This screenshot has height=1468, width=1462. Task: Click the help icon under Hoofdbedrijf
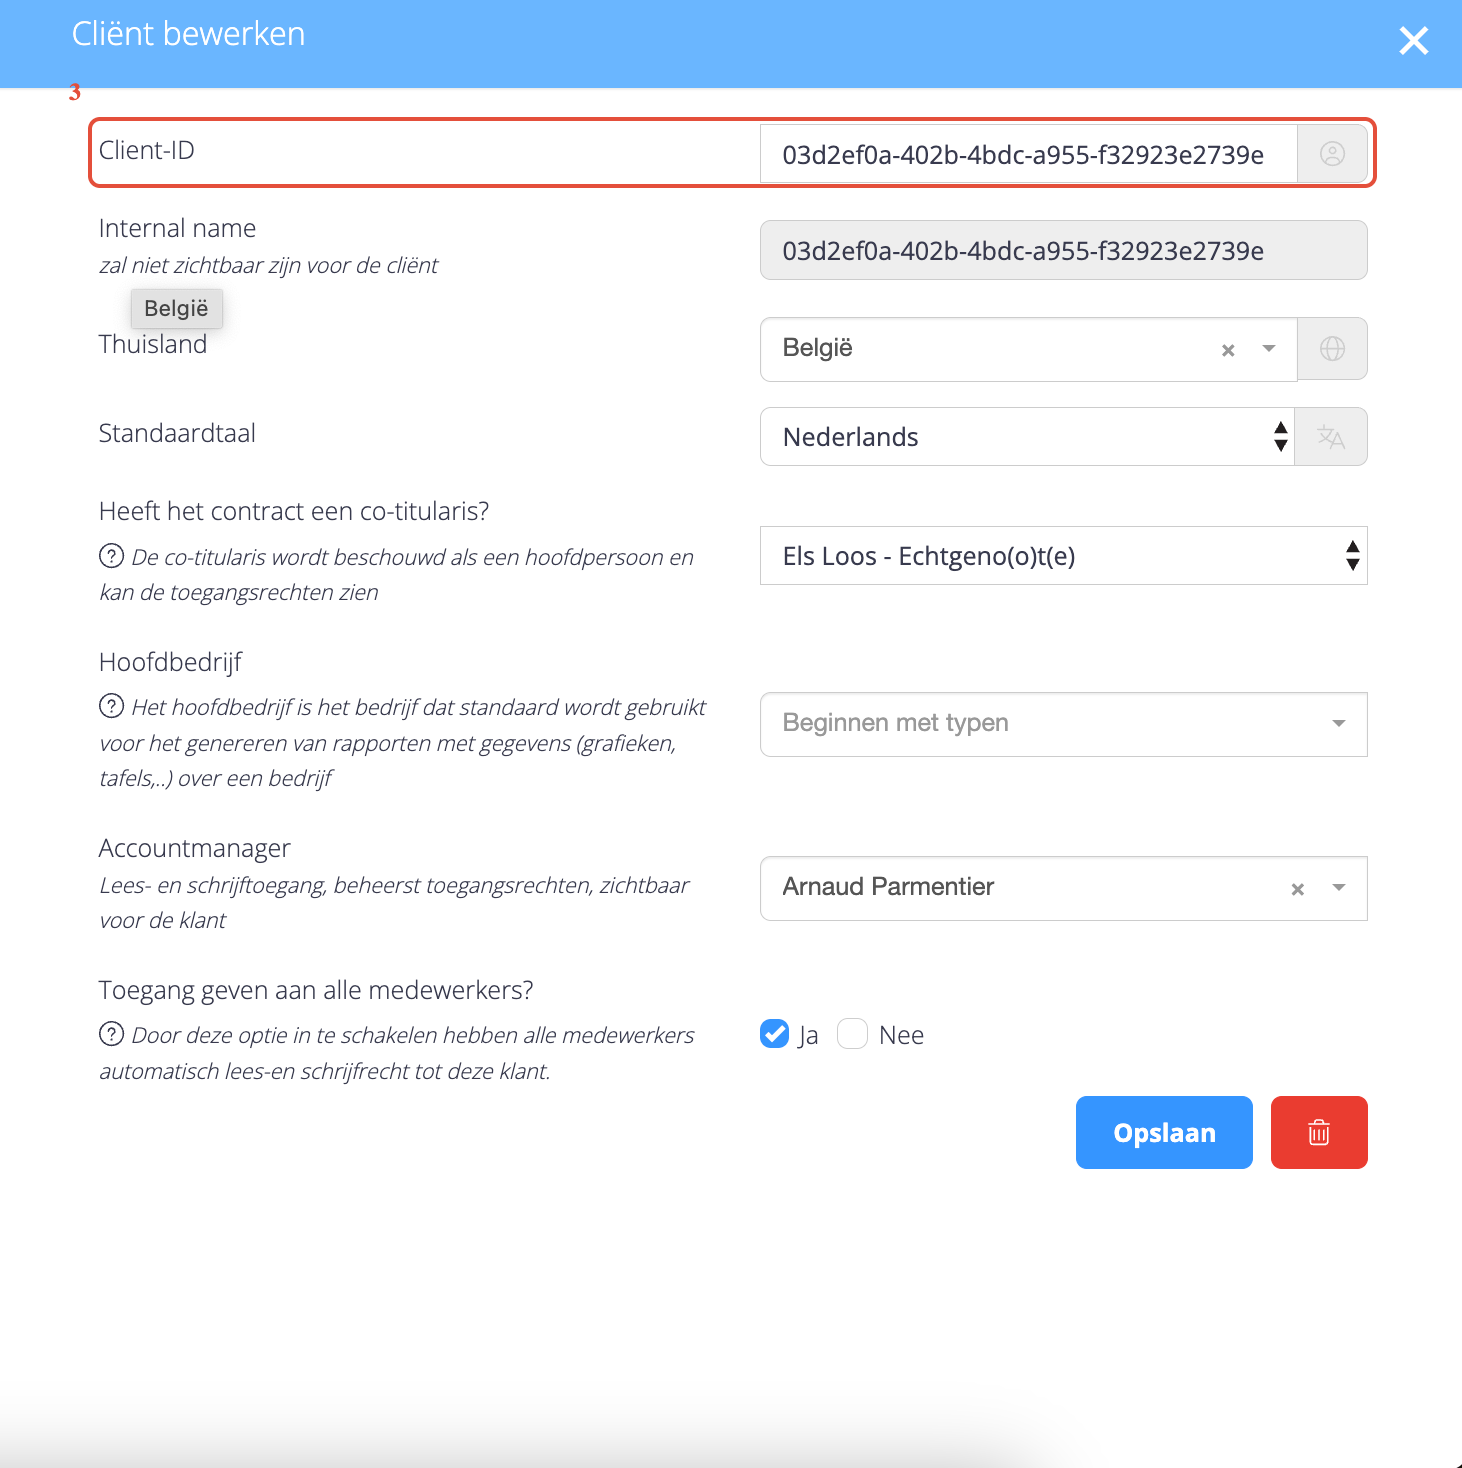click(x=111, y=706)
